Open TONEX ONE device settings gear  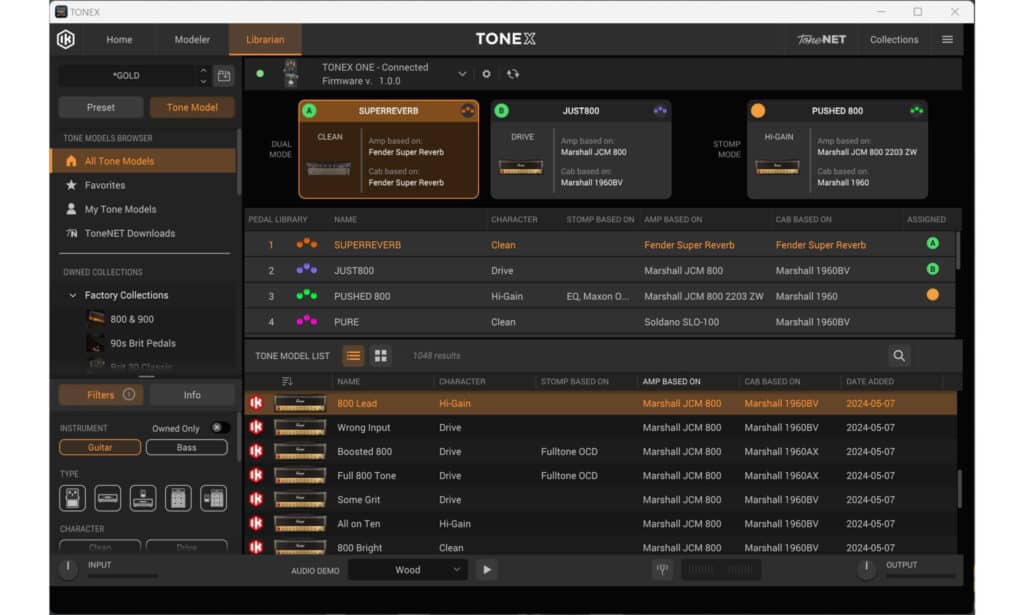point(487,74)
